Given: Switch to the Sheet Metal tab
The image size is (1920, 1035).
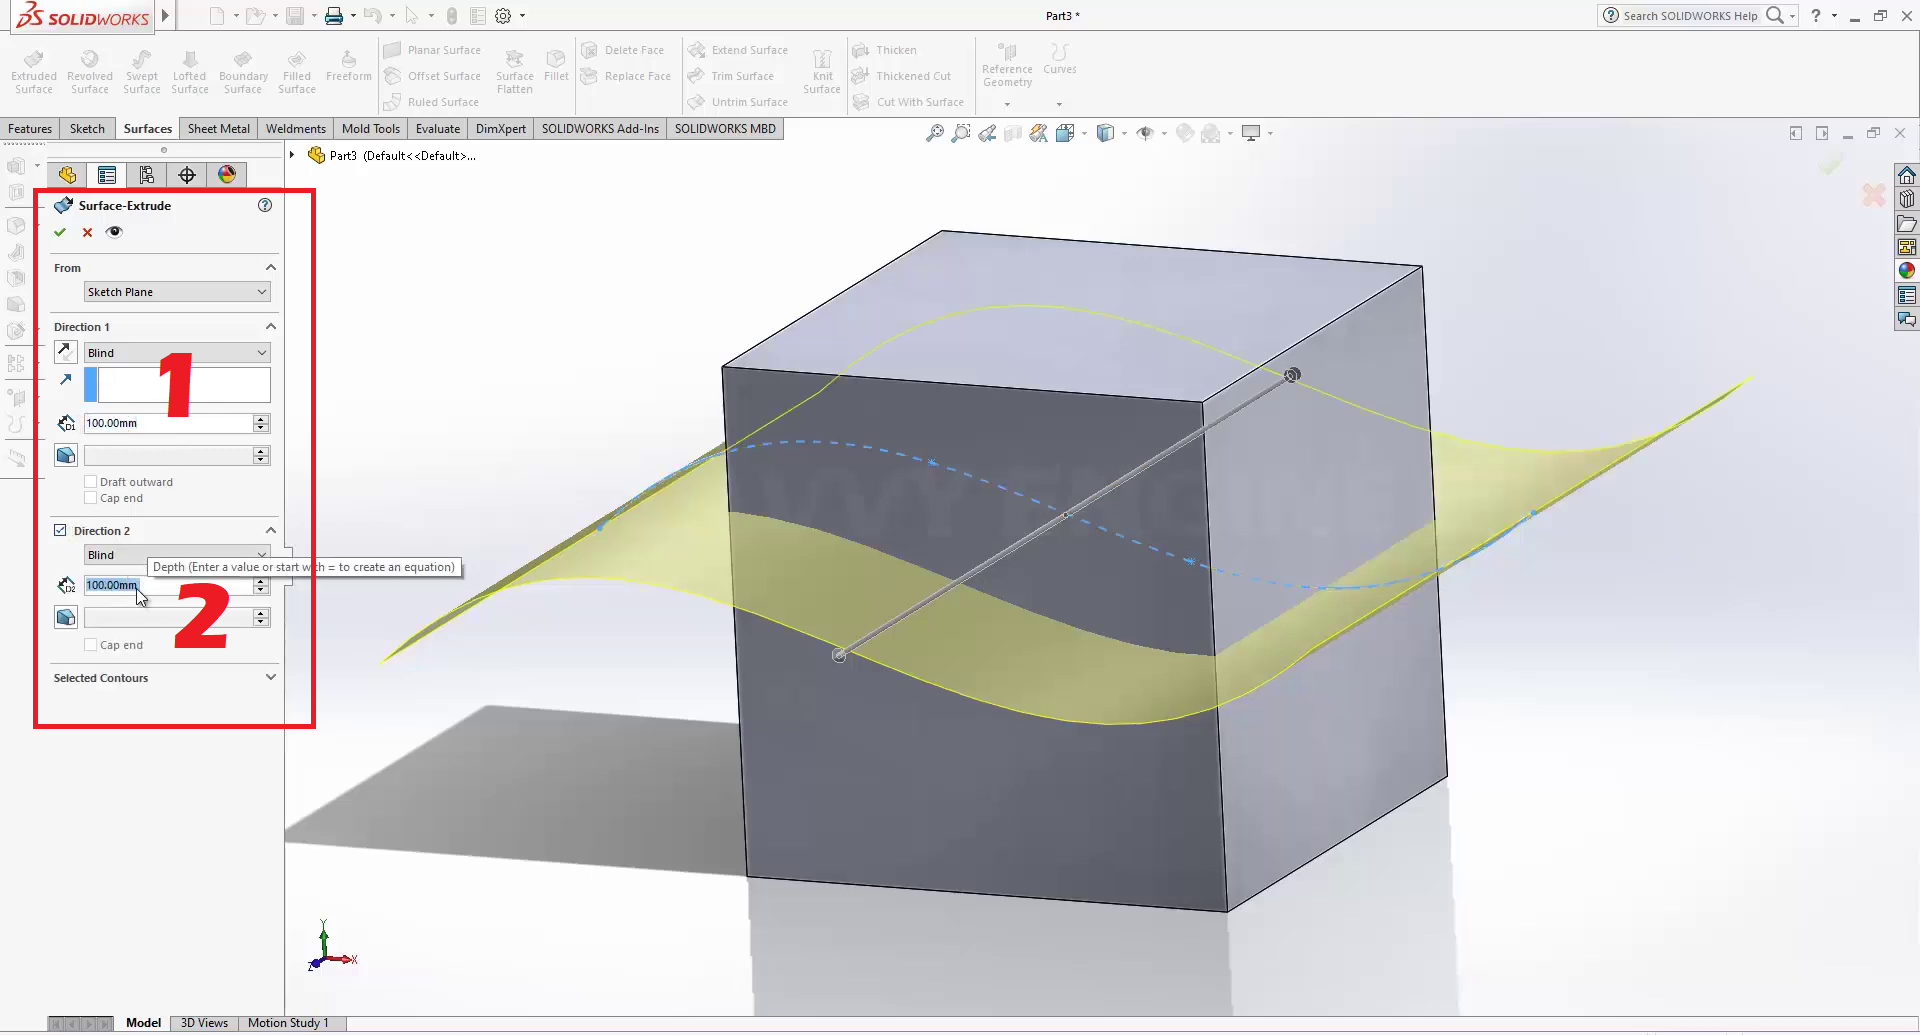Looking at the screenshot, I should tap(218, 129).
